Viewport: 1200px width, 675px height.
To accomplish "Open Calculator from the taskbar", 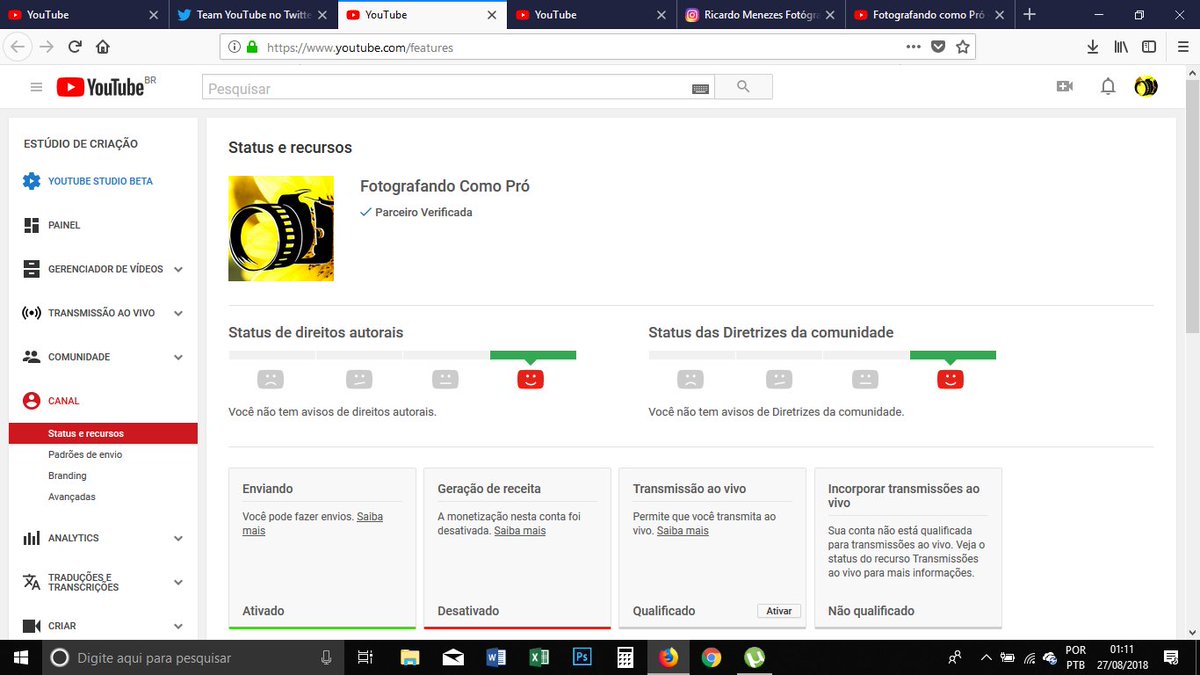I will click(x=625, y=657).
